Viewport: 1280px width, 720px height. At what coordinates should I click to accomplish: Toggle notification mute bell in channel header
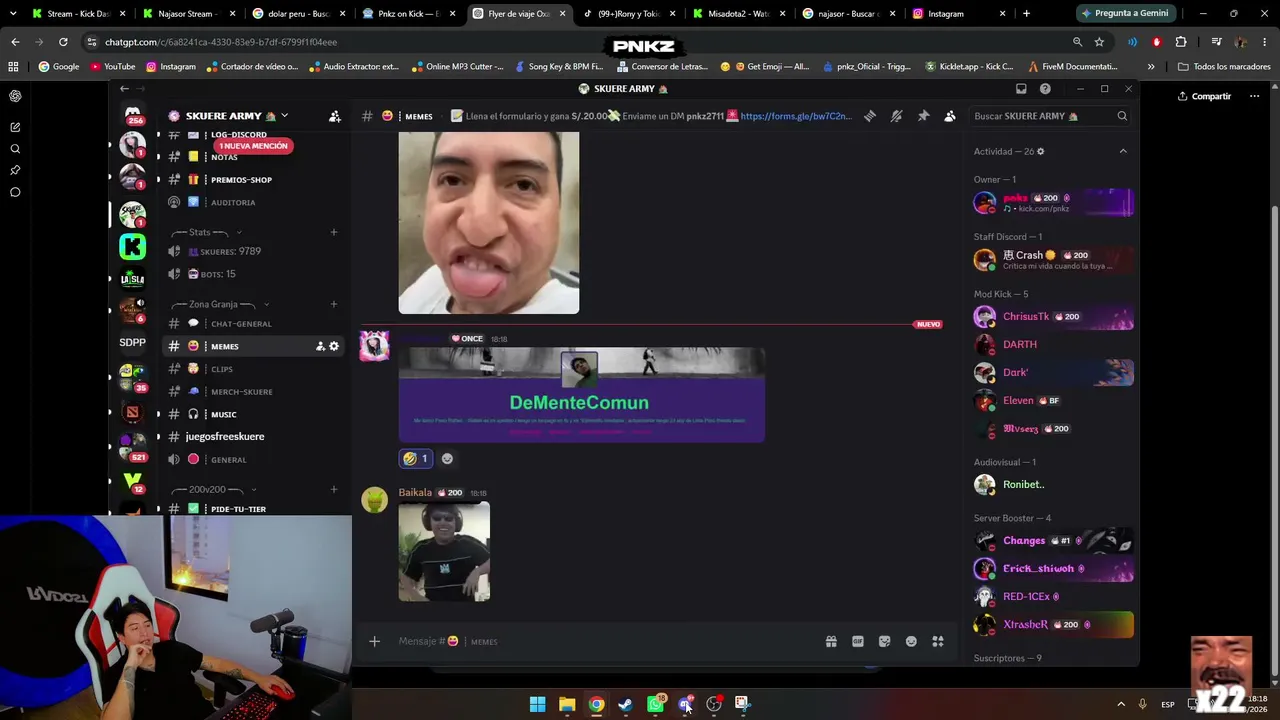tap(896, 116)
